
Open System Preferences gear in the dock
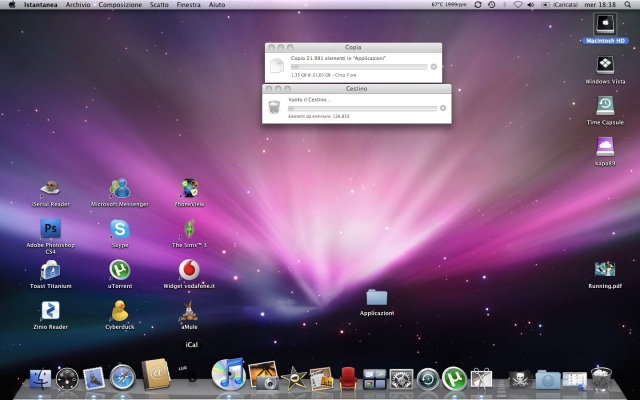401,379
